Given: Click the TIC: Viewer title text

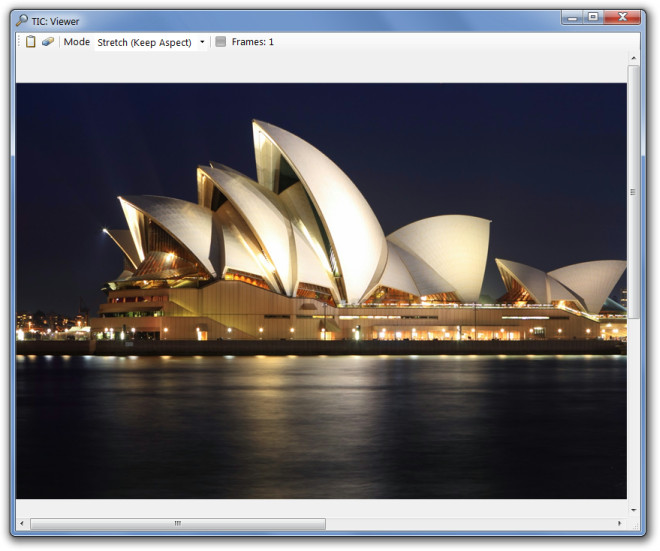Looking at the screenshot, I should pyautogui.click(x=55, y=21).
